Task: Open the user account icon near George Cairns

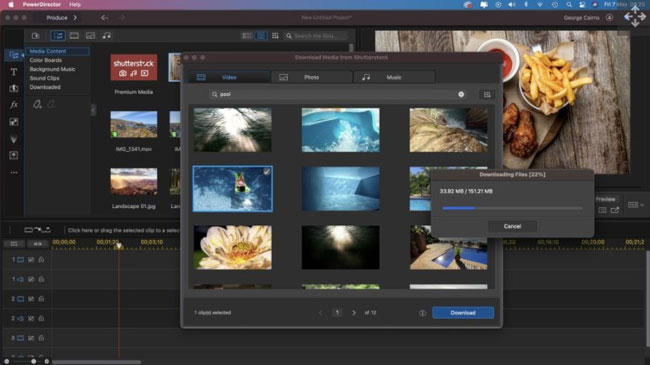Action: 609,17
